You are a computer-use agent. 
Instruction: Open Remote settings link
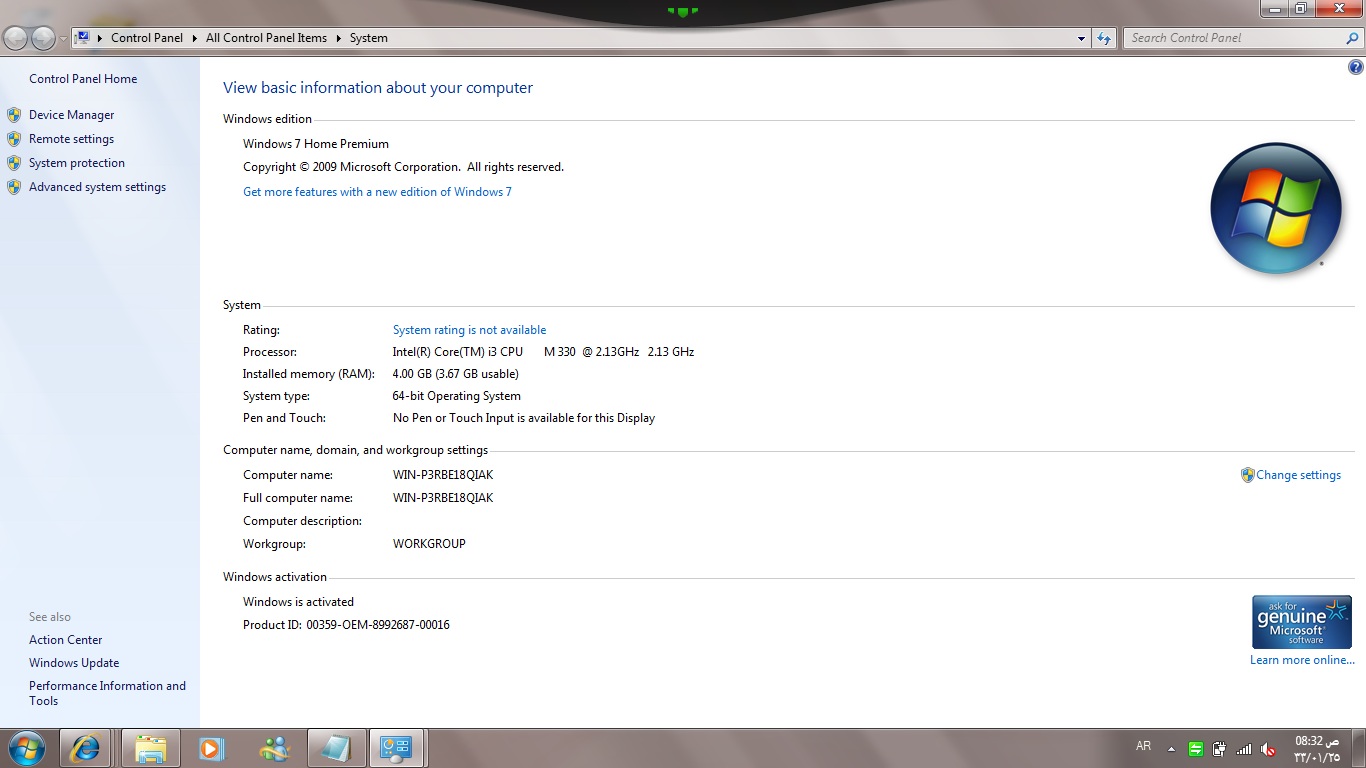coord(71,139)
